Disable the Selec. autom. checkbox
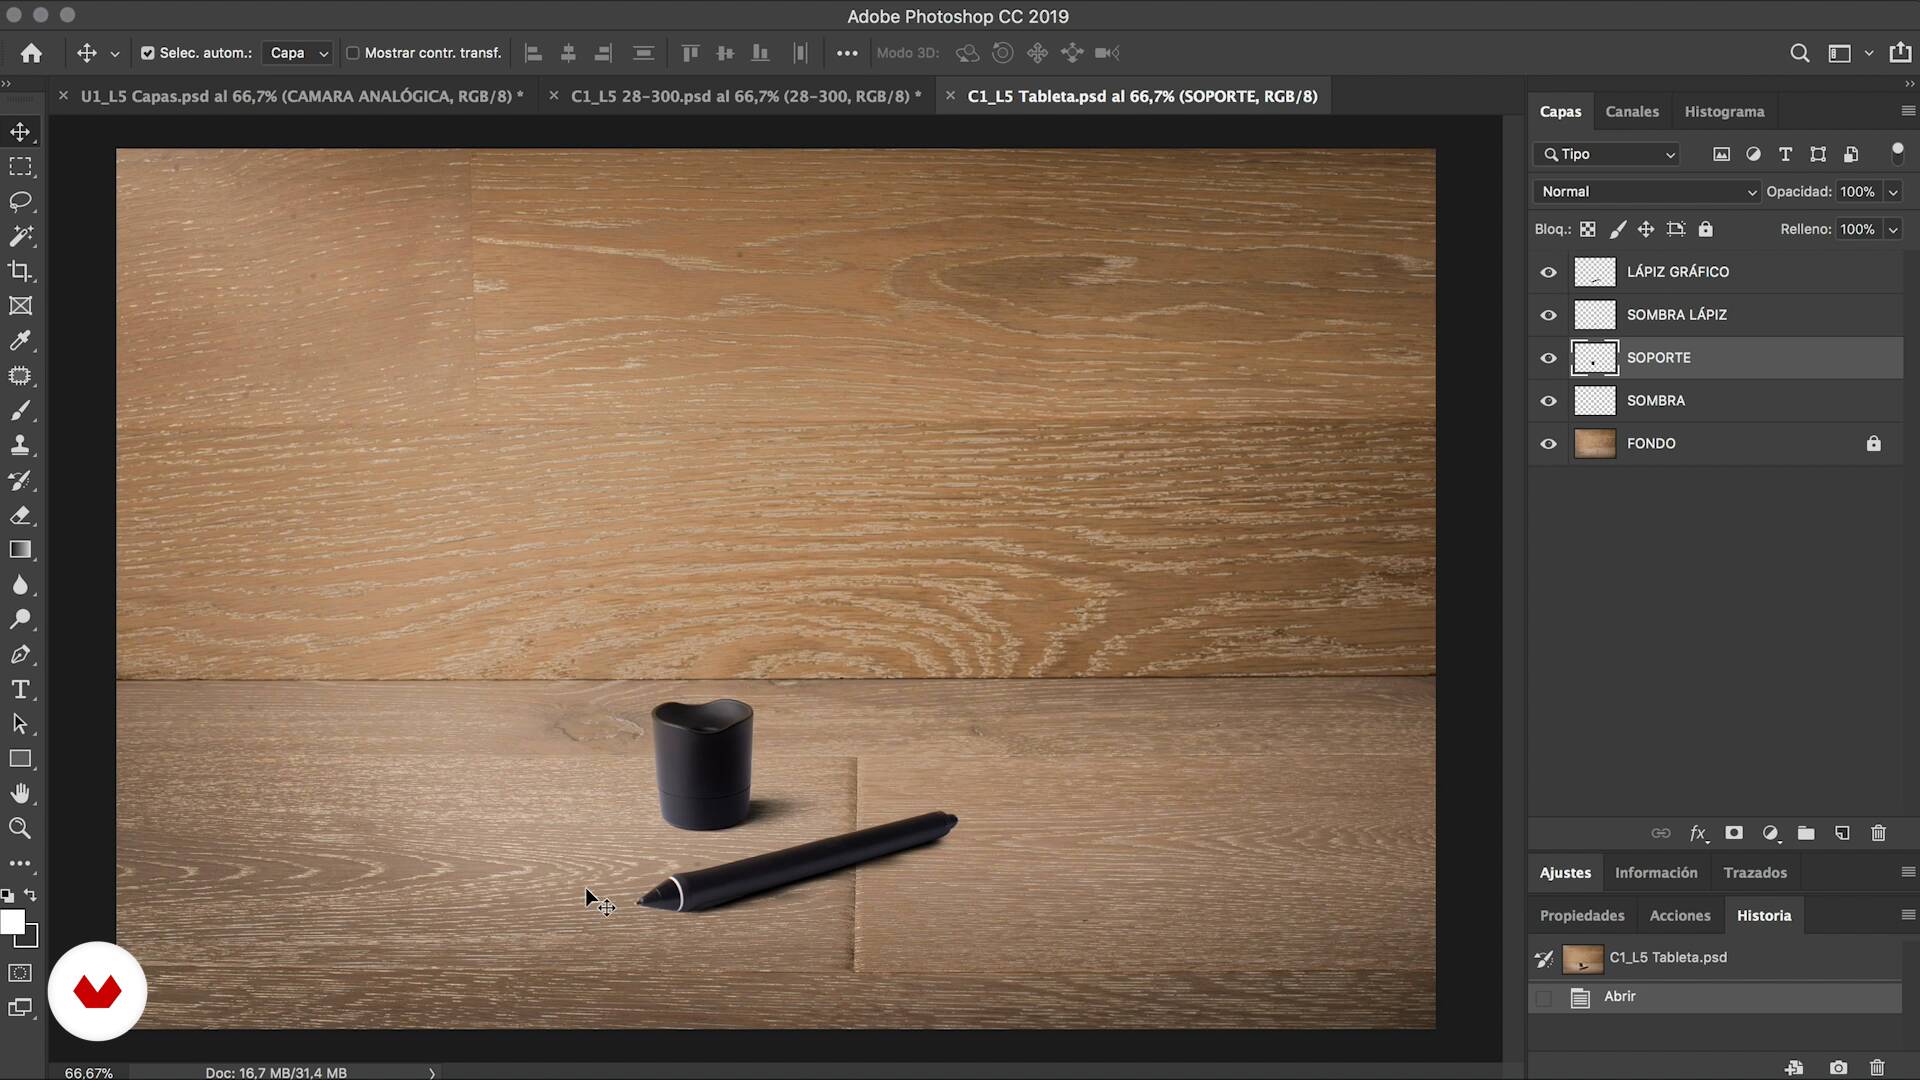Screen dimensions: 1920x1080 [148, 53]
